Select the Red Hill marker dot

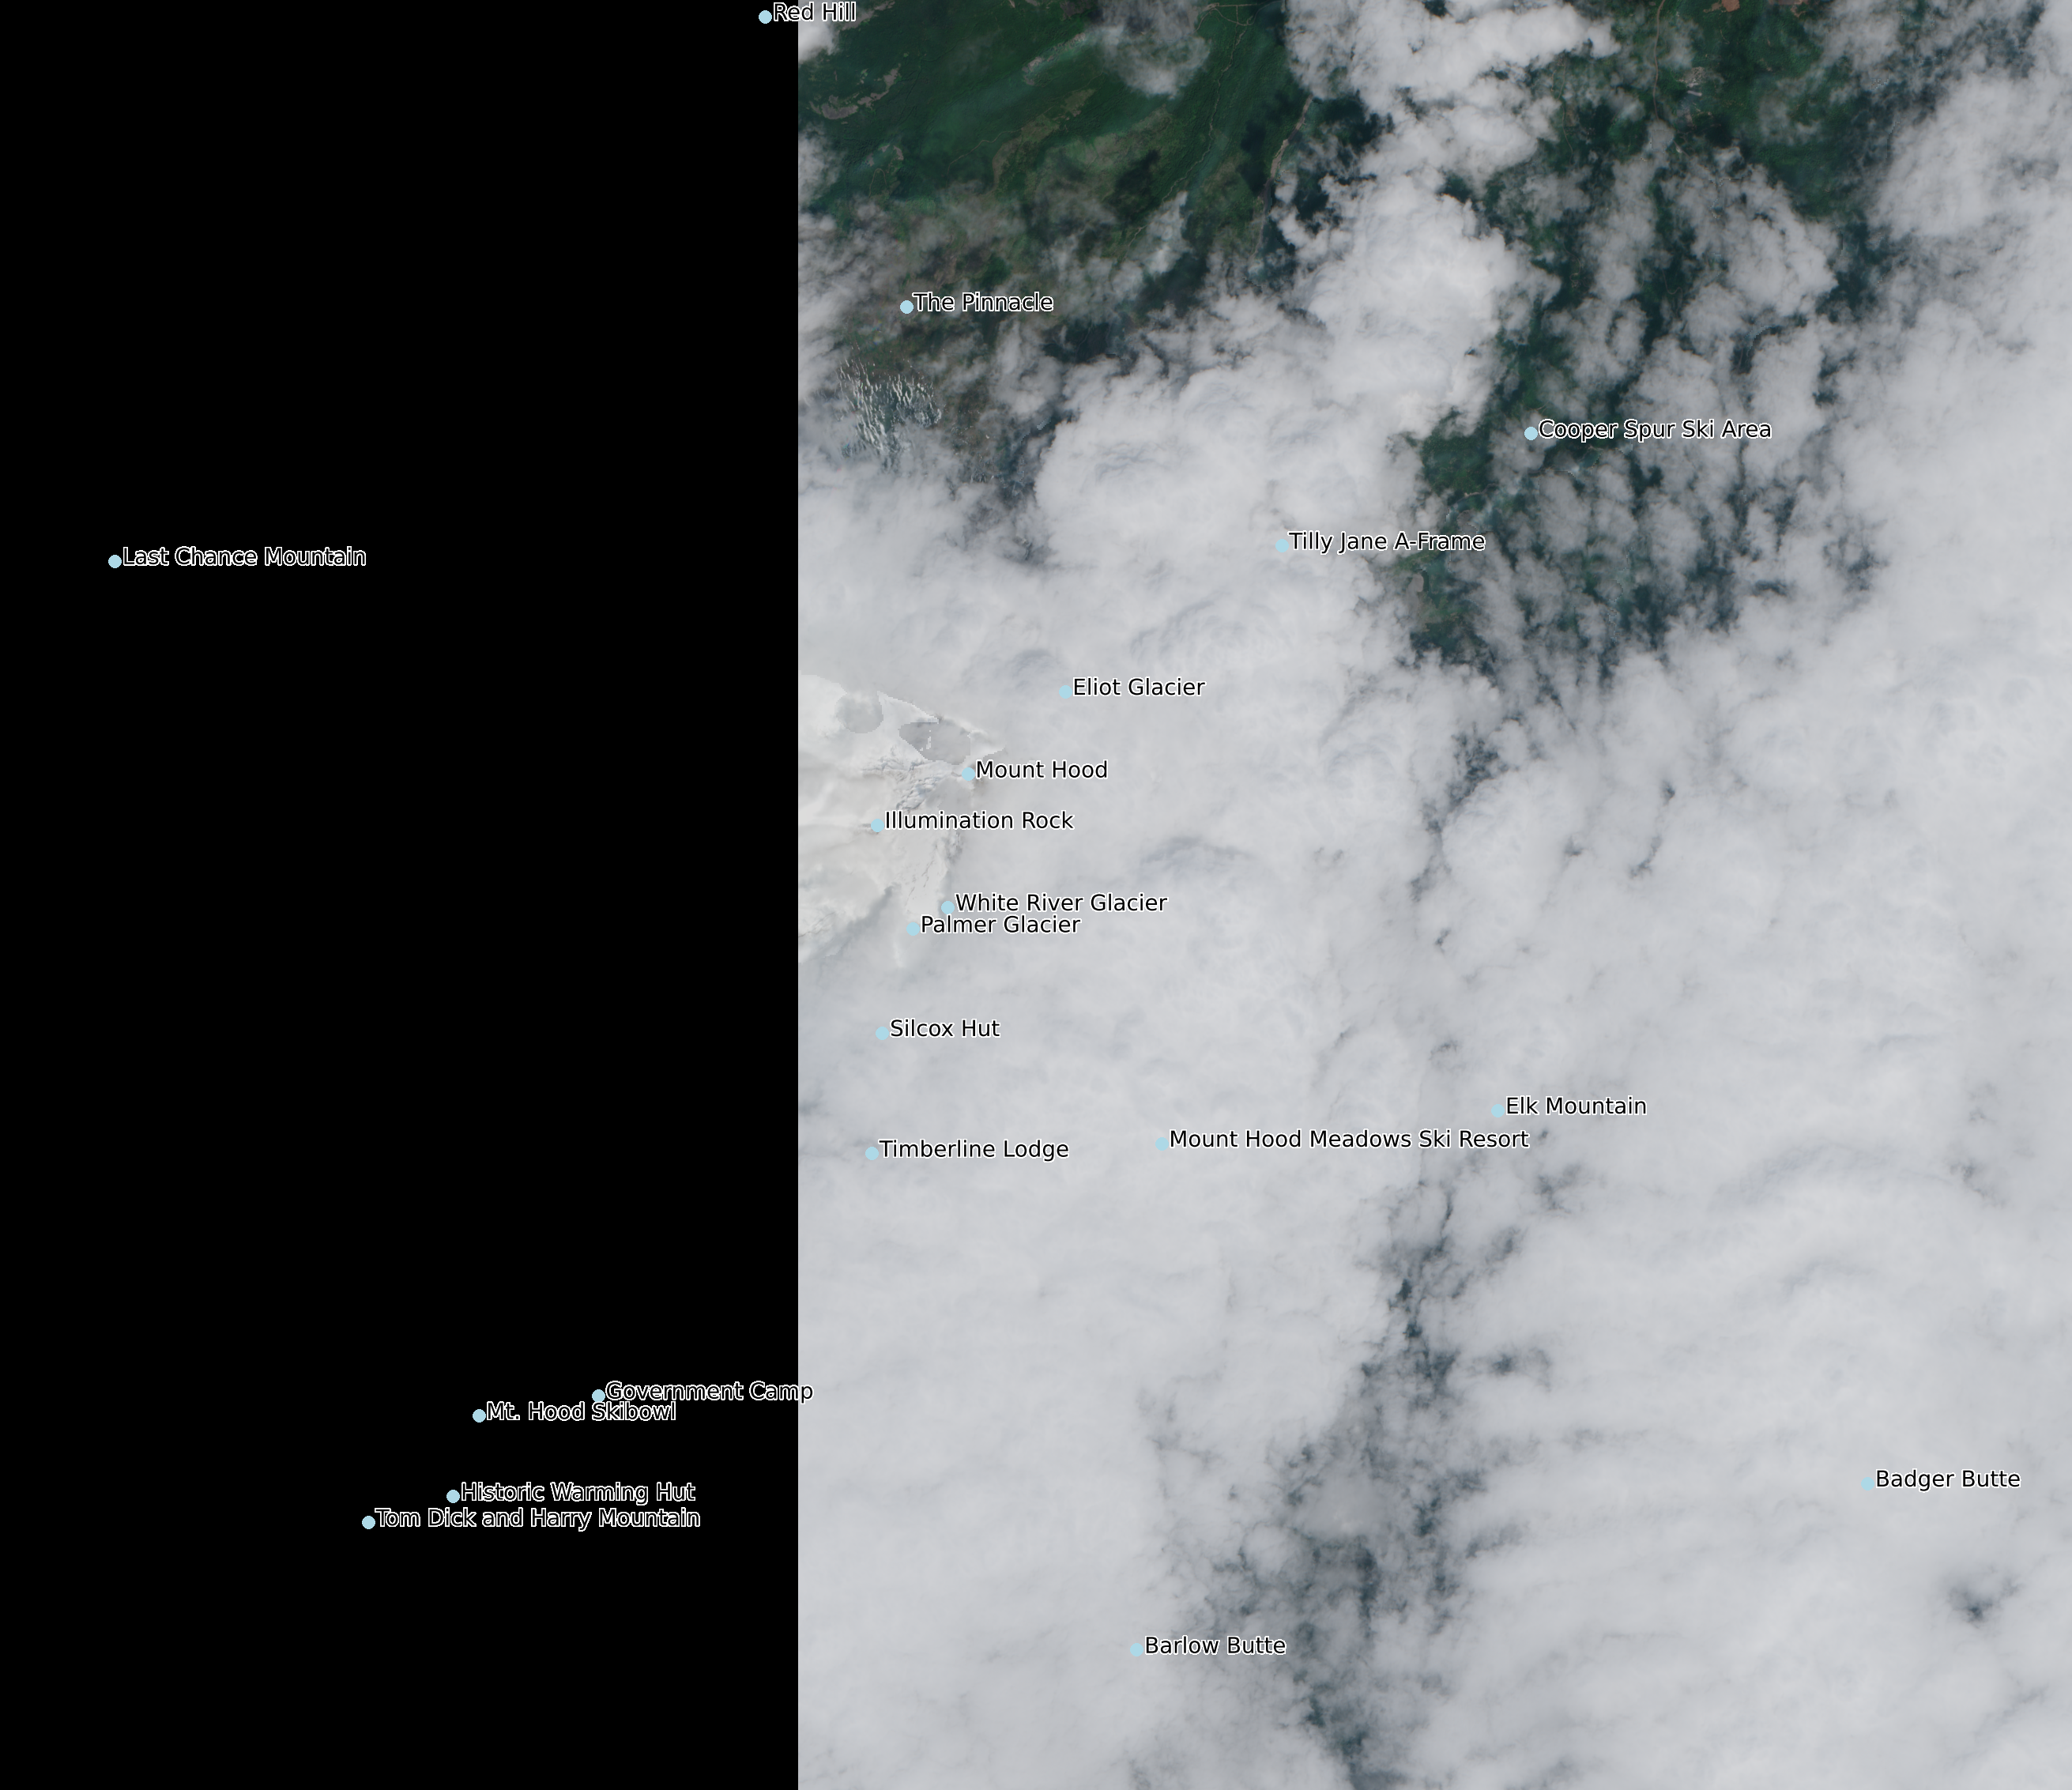765,17
